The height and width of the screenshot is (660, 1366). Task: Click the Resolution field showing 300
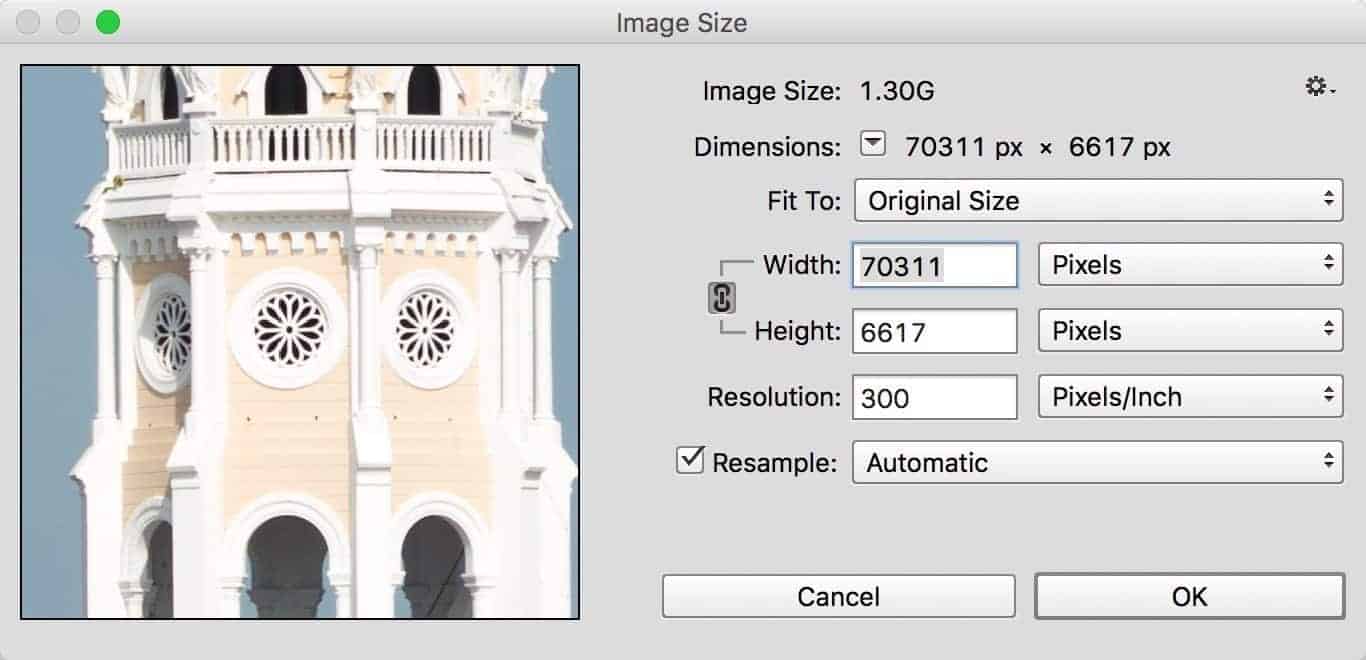coord(935,397)
